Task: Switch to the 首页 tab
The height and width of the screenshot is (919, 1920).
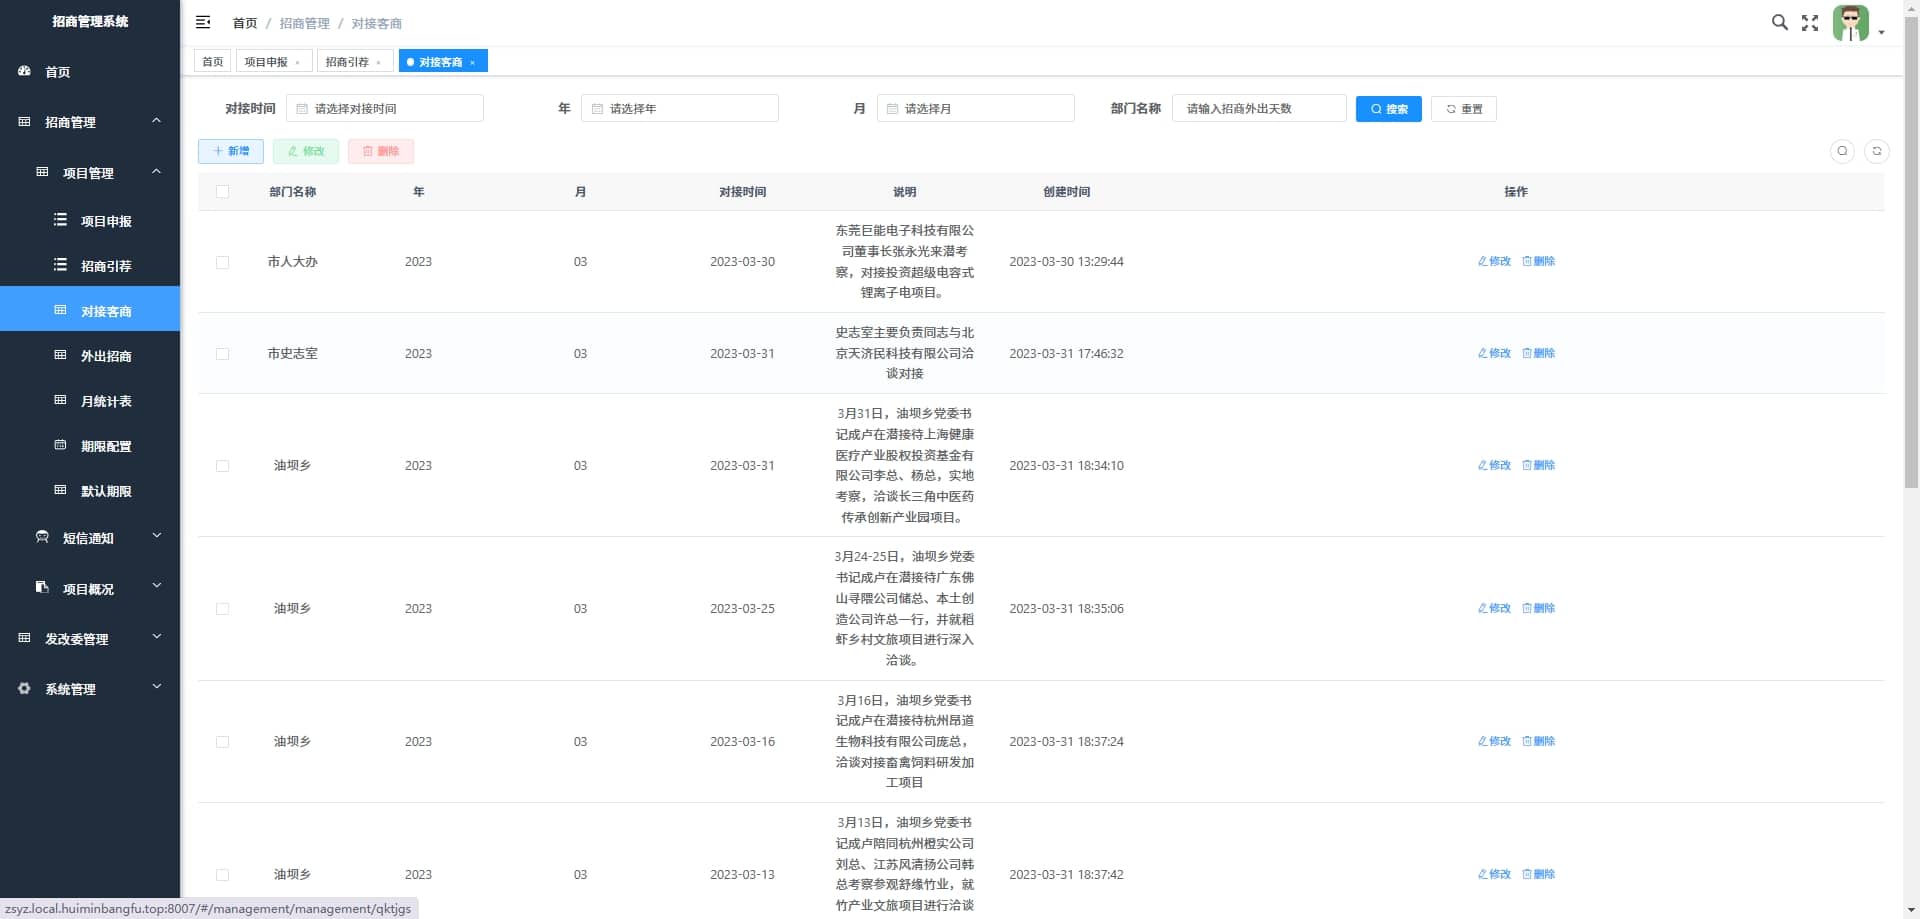Action: (x=213, y=62)
